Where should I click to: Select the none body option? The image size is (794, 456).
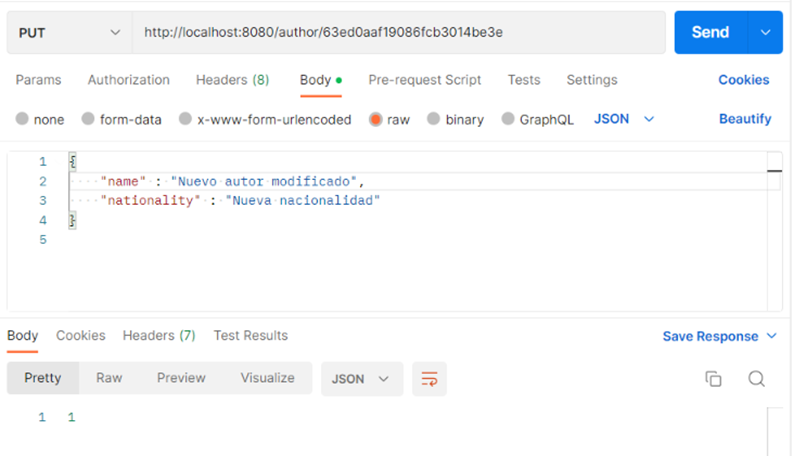23,119
